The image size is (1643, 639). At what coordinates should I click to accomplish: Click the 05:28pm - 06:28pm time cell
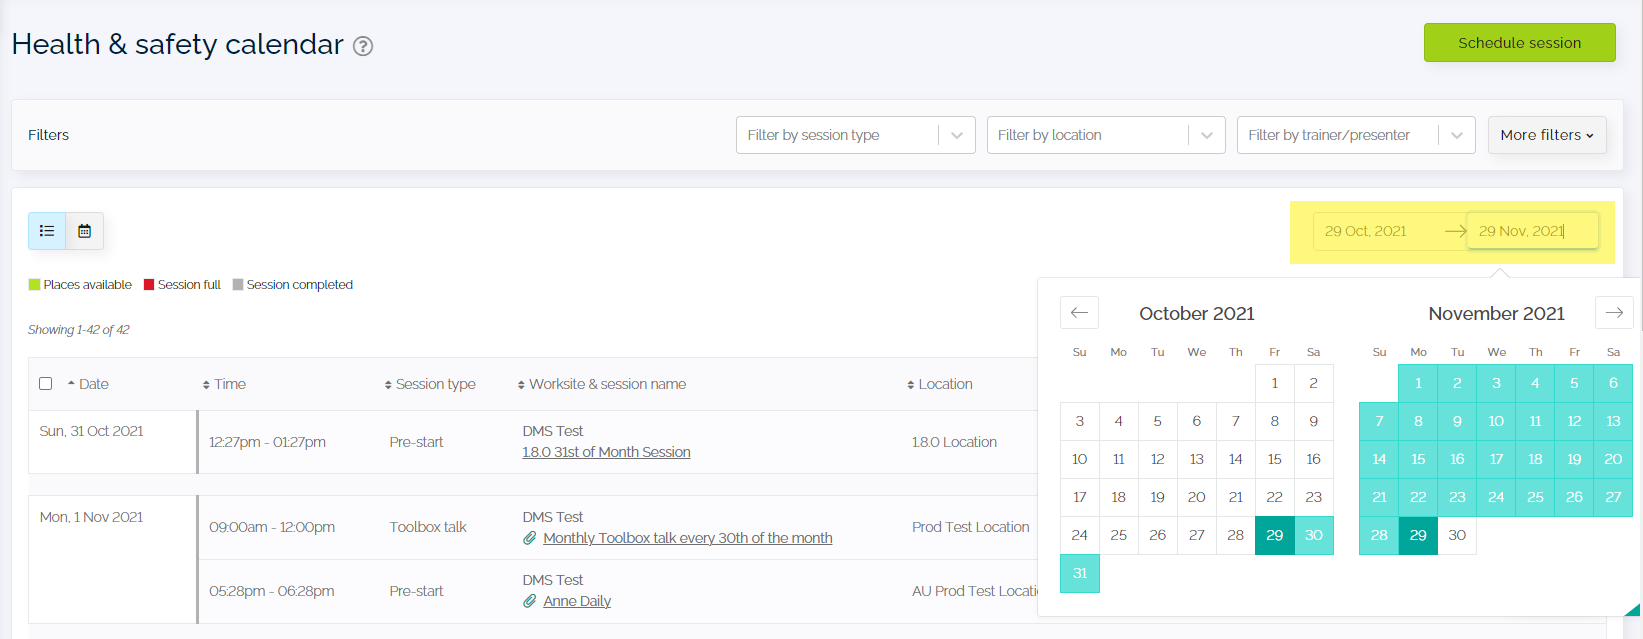tap(272, 591)
